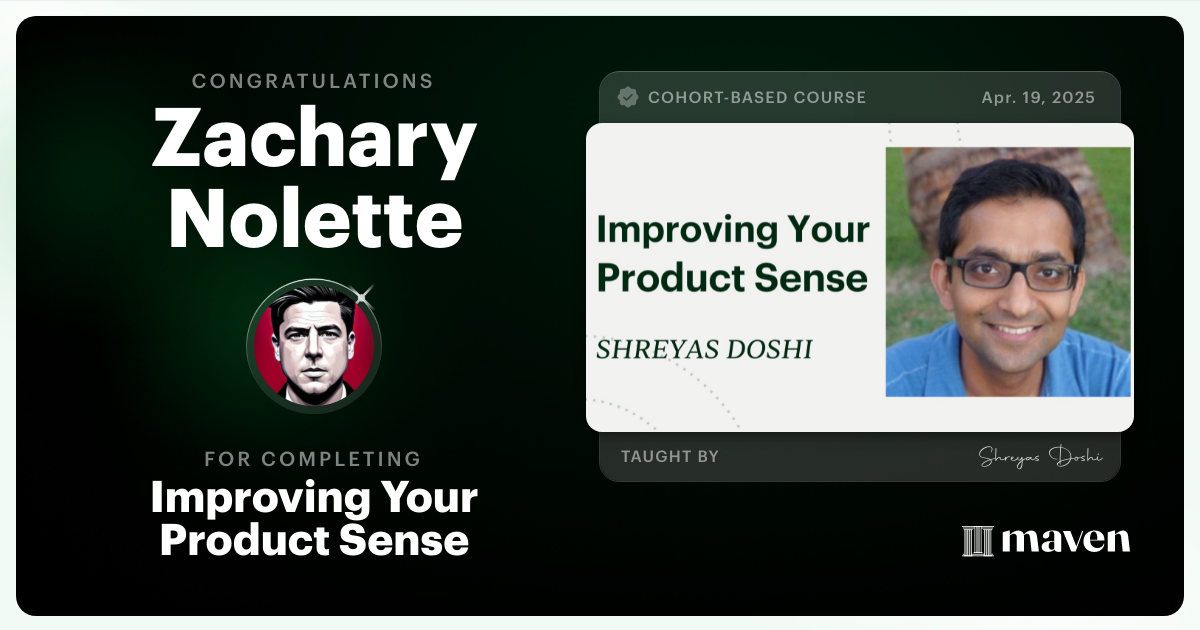The height and width of the screenshot is (630, 1200).
Task: Click the white course title below 'For Completing'
Action: (x=314, y=518)
